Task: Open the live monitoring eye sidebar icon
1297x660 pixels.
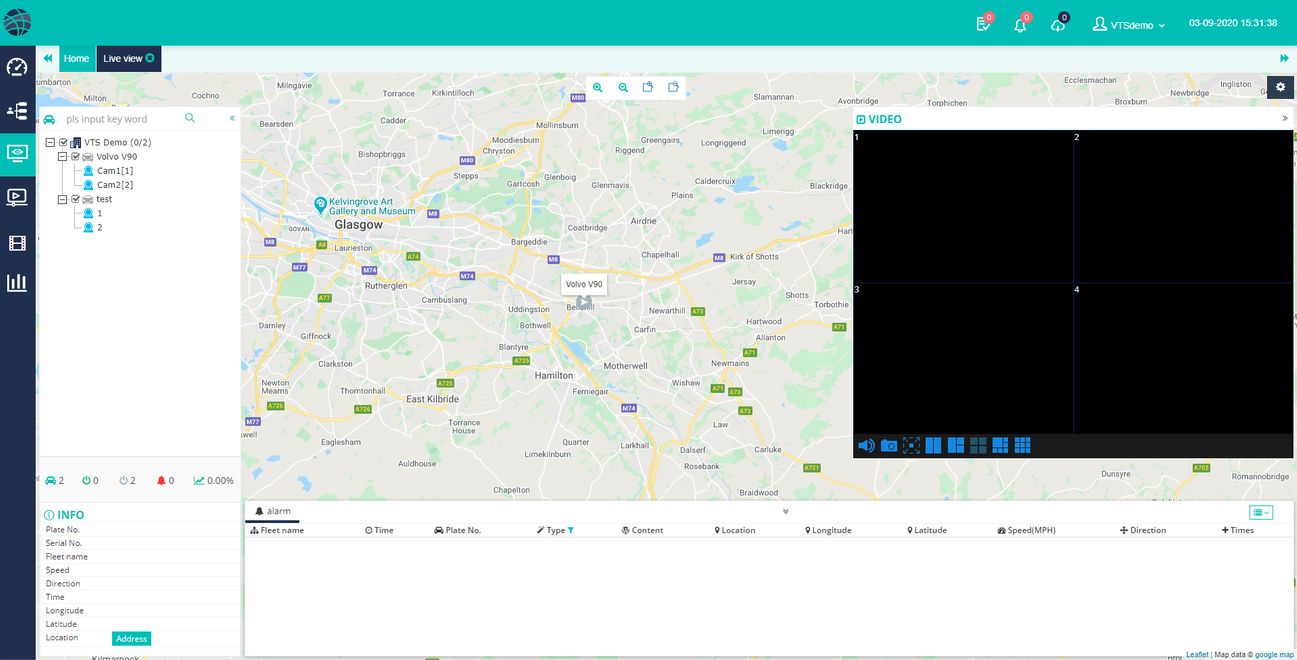Action: (17, 153)
